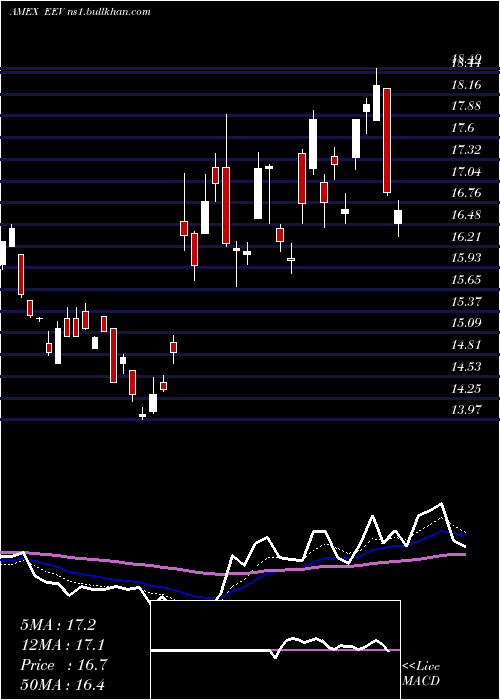Click the 5MA : 17.2 readout
The image size is (500, 700).
click(58, 625)
